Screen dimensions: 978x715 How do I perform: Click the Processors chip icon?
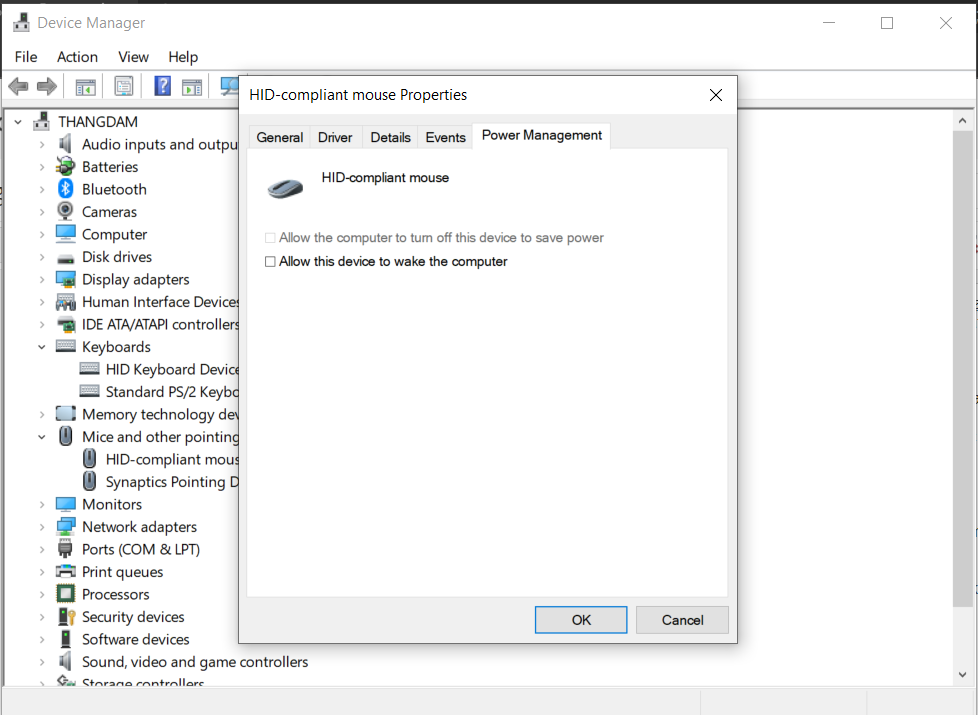pyautogui.click(x=65, y=593)
